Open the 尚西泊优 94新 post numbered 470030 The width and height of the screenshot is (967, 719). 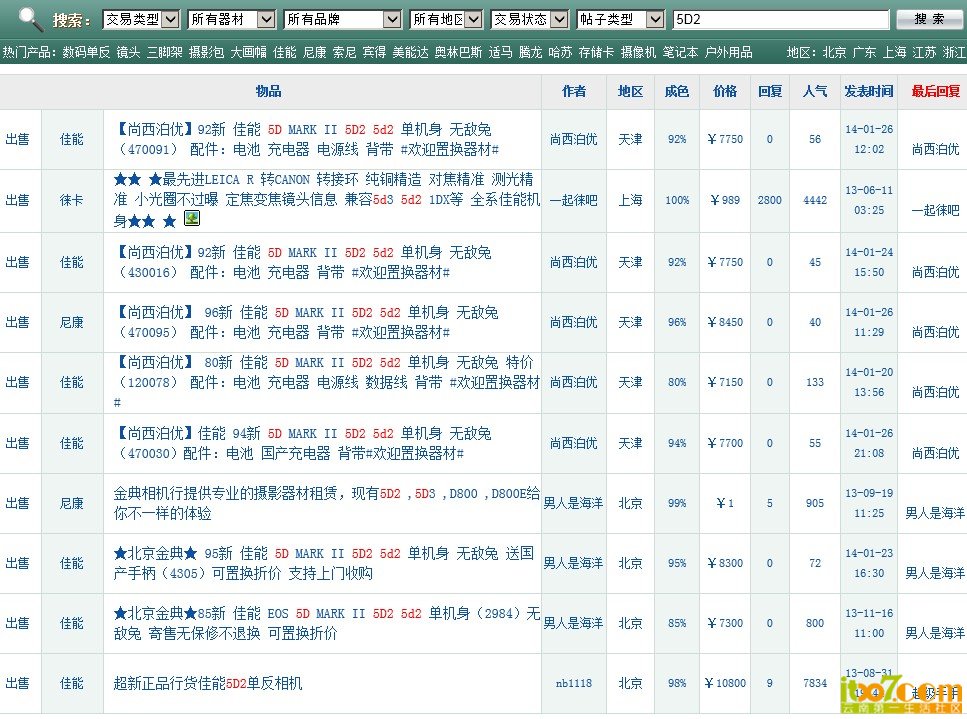[303, 443]
